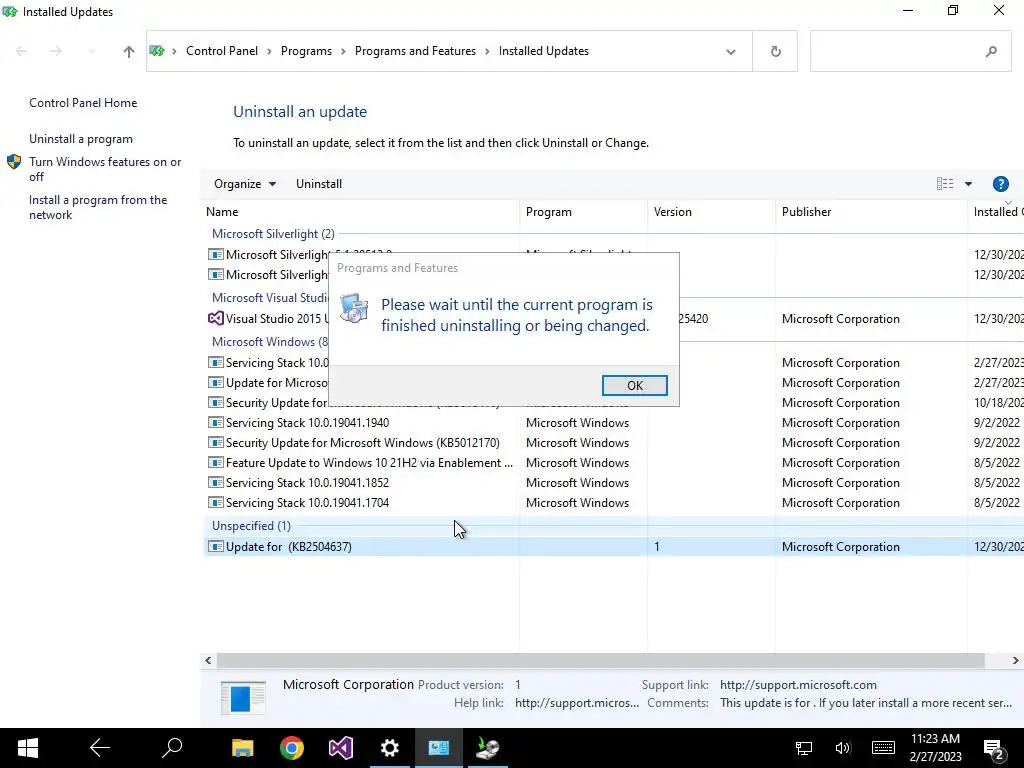Click the scroll right arrow
Viewport: 1024px width, 768px height.
1016,660
